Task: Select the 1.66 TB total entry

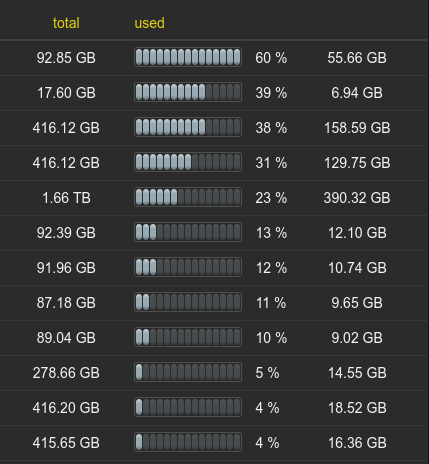Action: [x=66, y=198]
